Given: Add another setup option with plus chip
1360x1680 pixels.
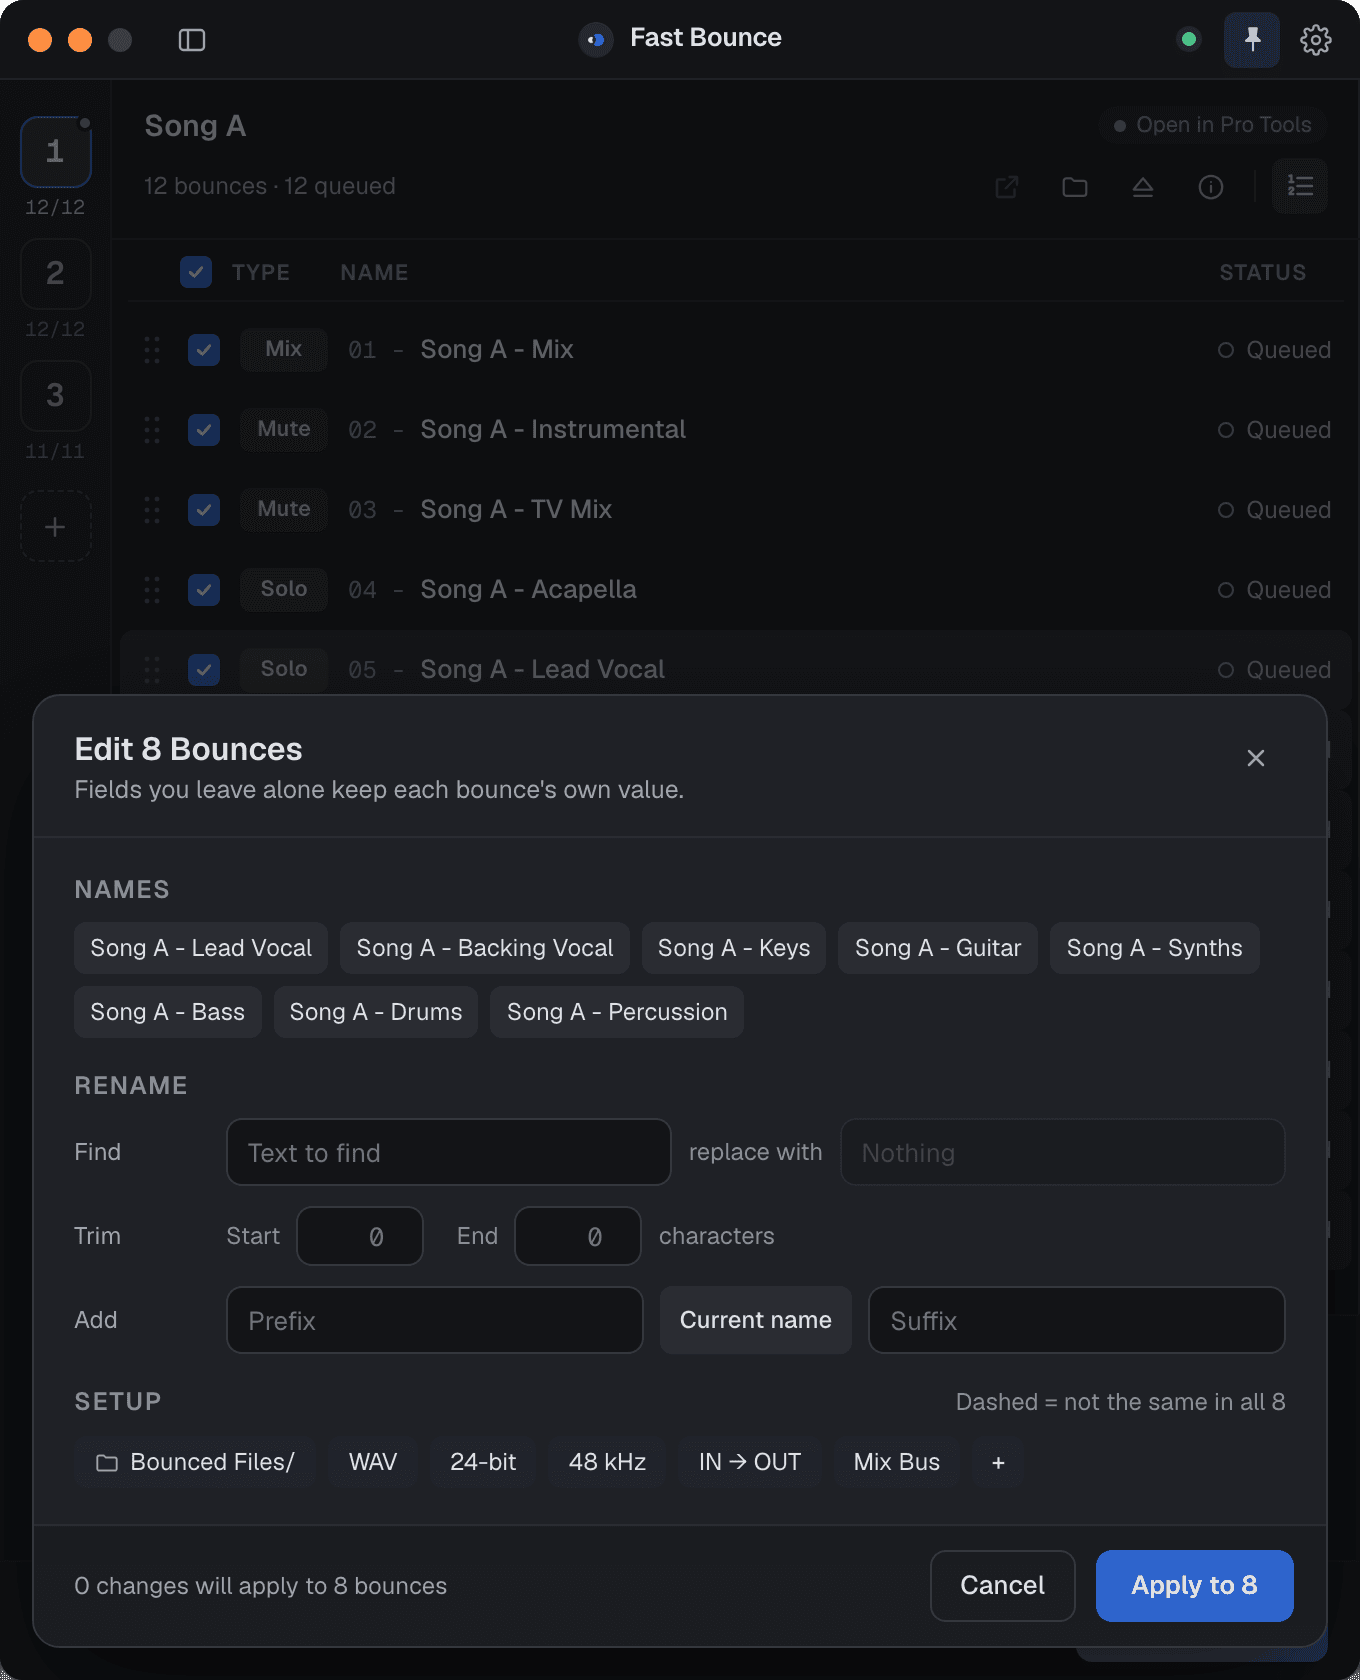Looking at the screenshot, I should [998, 1462].
